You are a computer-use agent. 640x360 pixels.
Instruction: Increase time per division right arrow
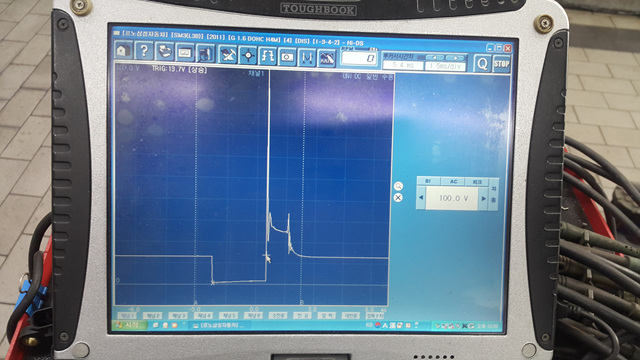pos(456,58)
